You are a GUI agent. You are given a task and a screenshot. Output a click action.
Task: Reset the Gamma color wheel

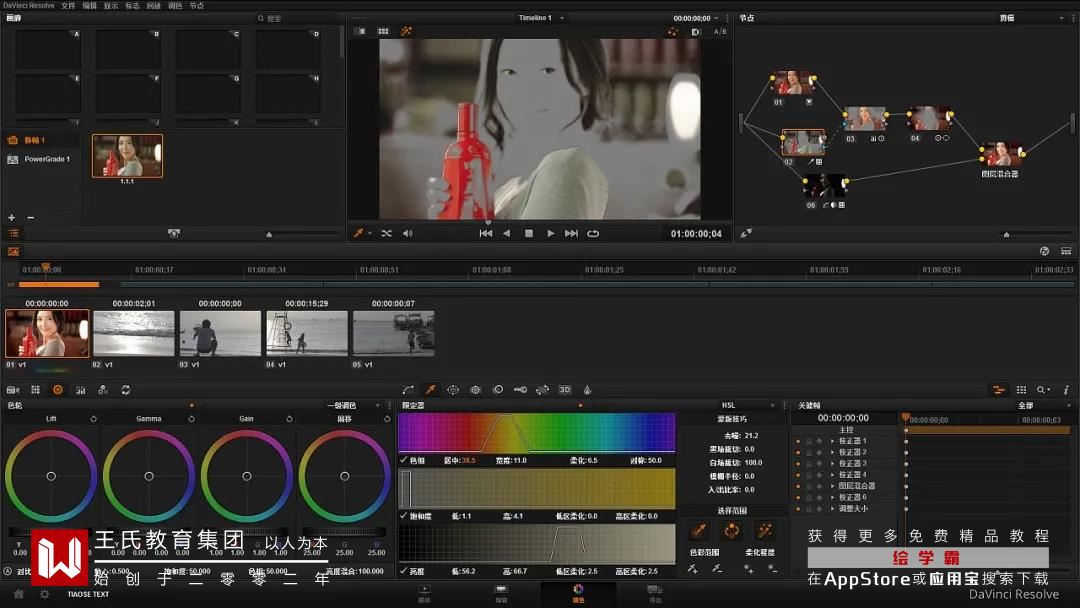191,419
